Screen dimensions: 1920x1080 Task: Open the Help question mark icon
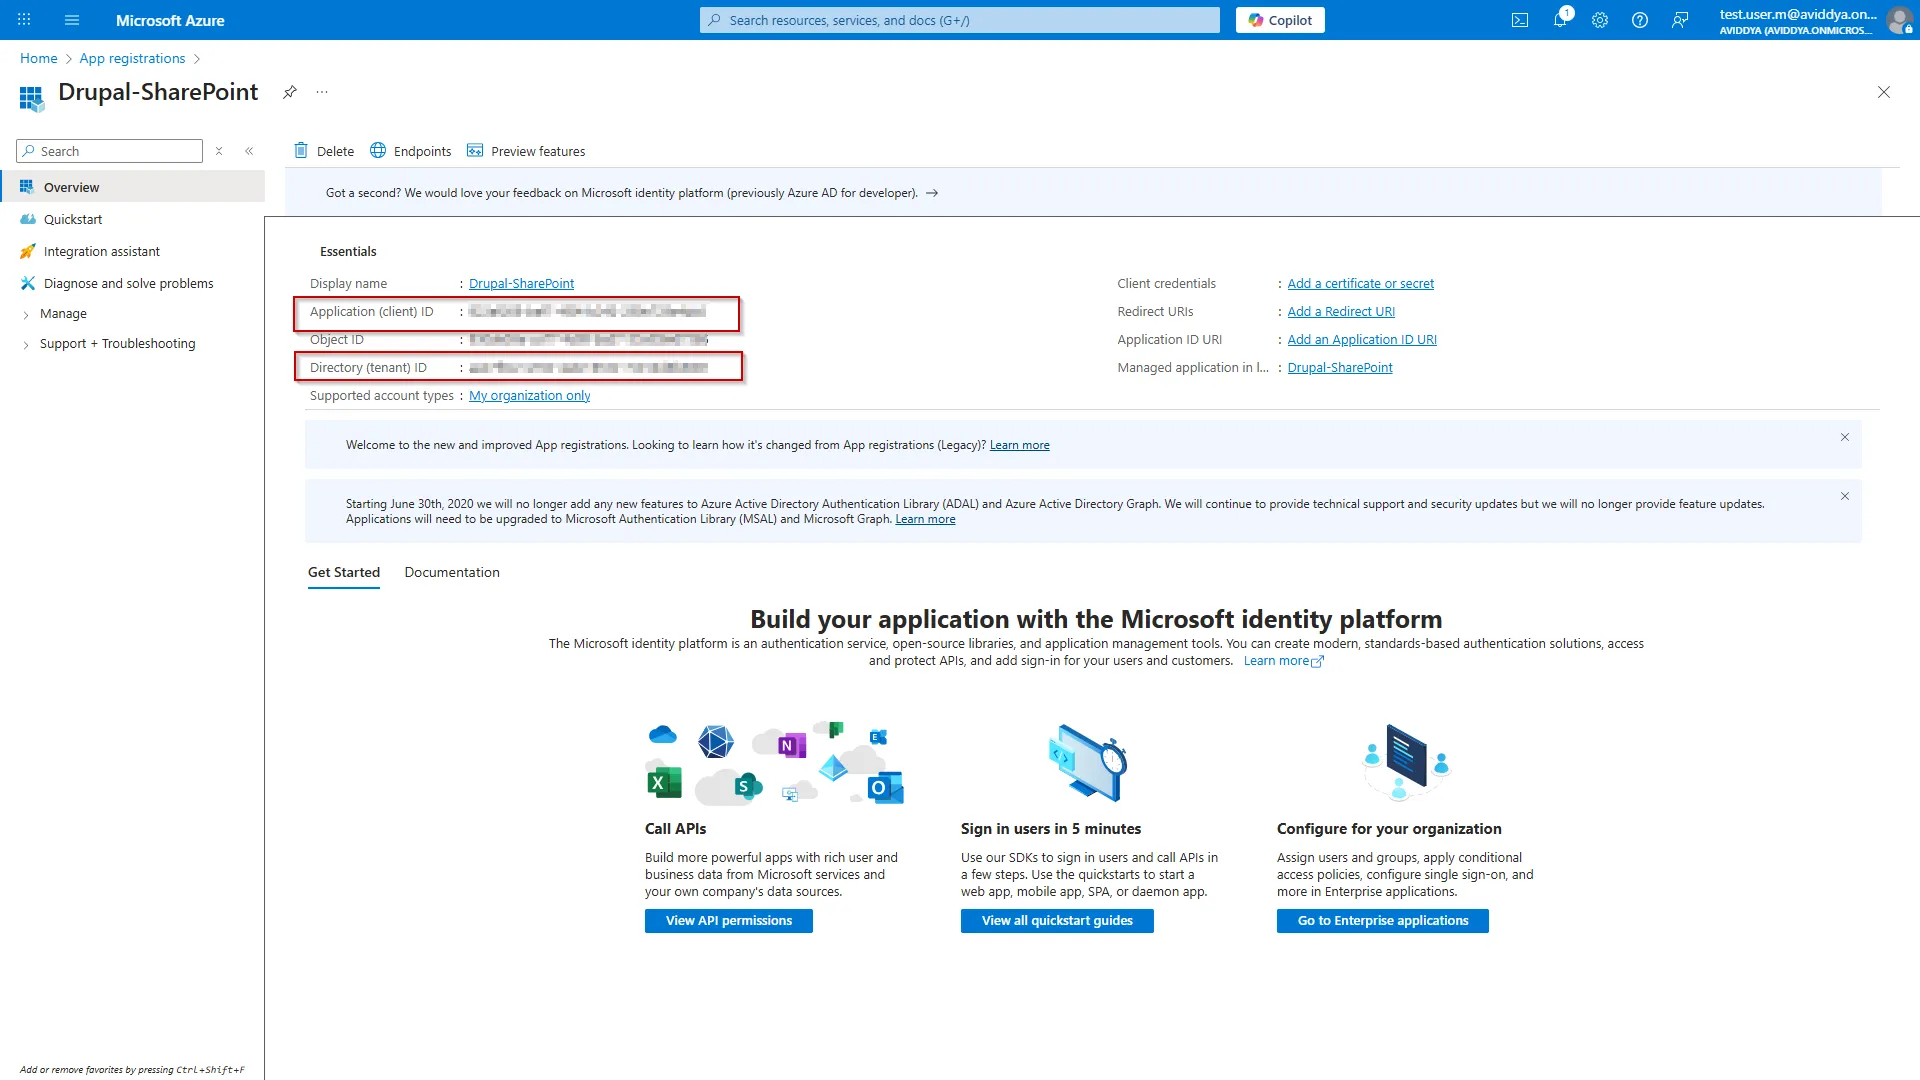click(1640, 20)
